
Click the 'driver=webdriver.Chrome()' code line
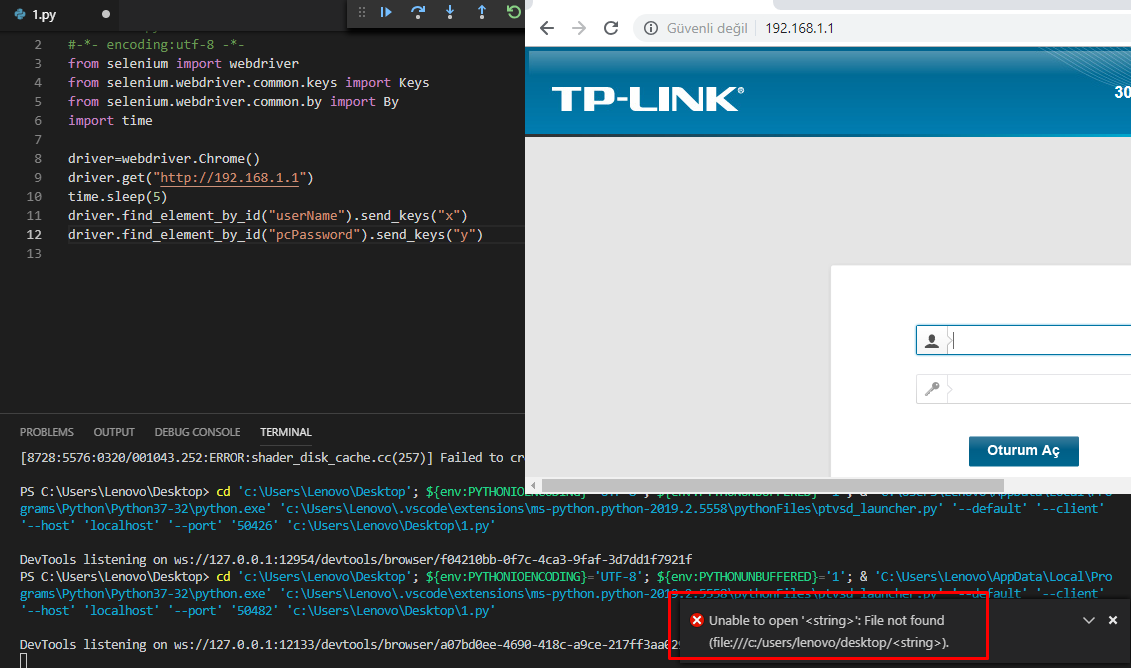(x=164, y=159)
